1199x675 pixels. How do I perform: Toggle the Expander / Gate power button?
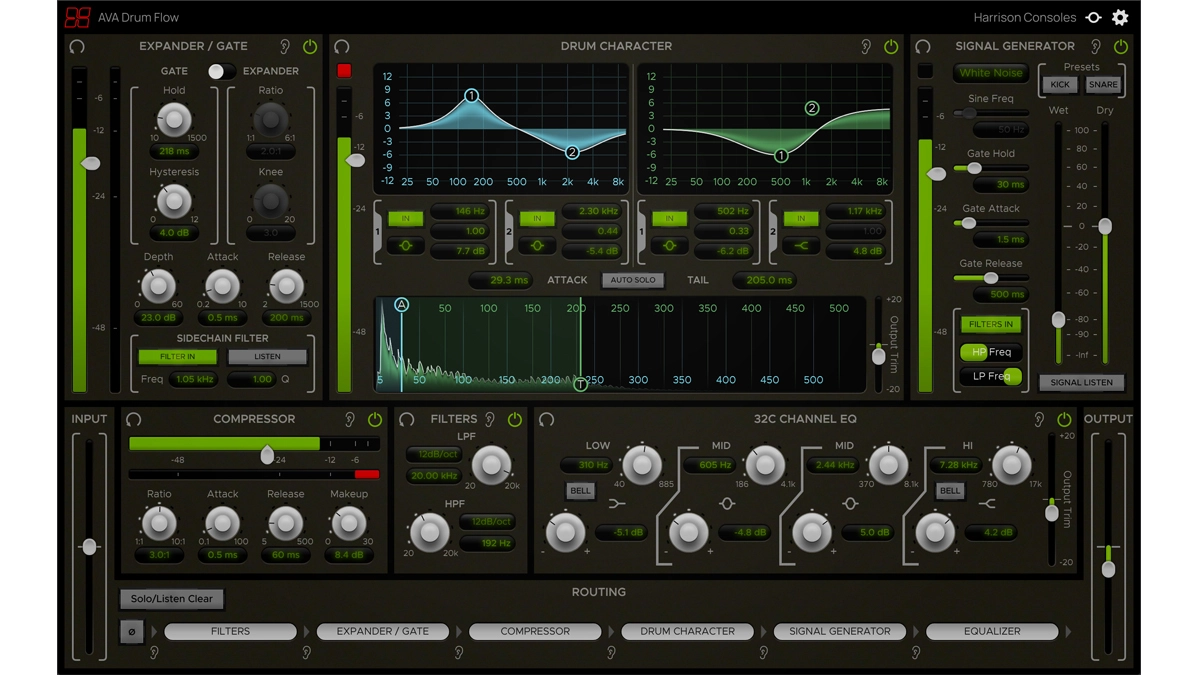[x=310, y=47]
